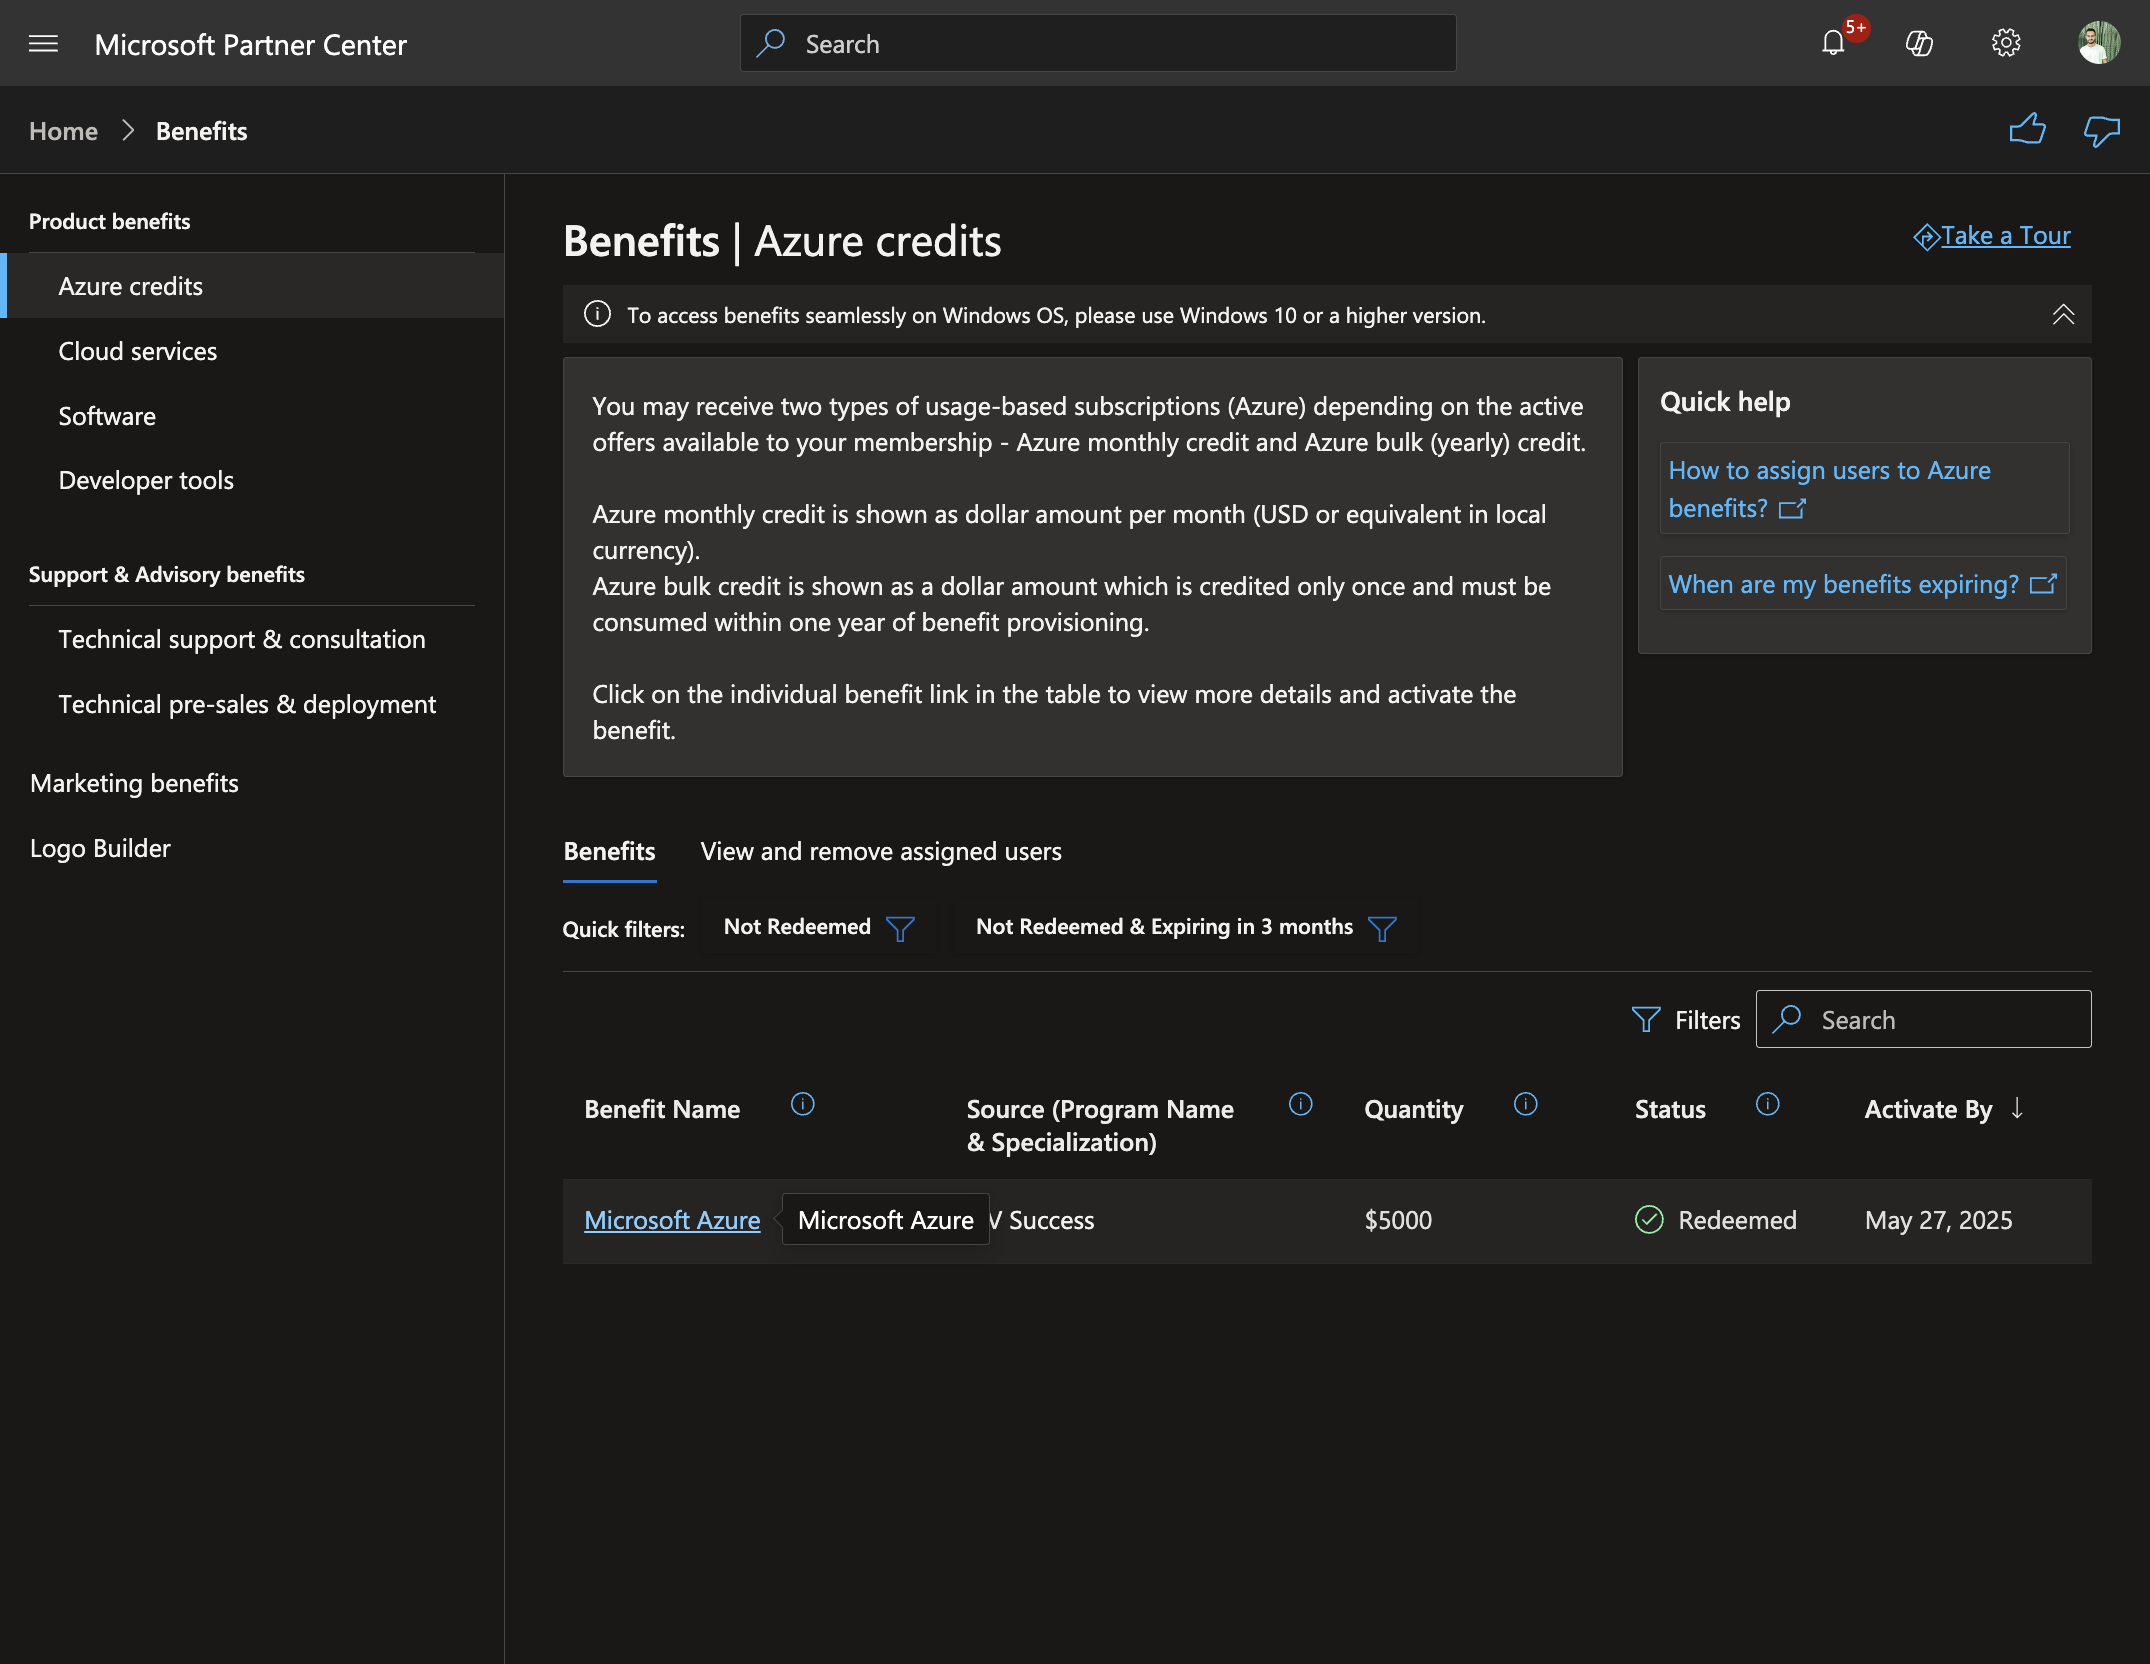Open When are my benefits expiring link
This screenshot has height=1664, width=2150.
[x=1863, y=584]
